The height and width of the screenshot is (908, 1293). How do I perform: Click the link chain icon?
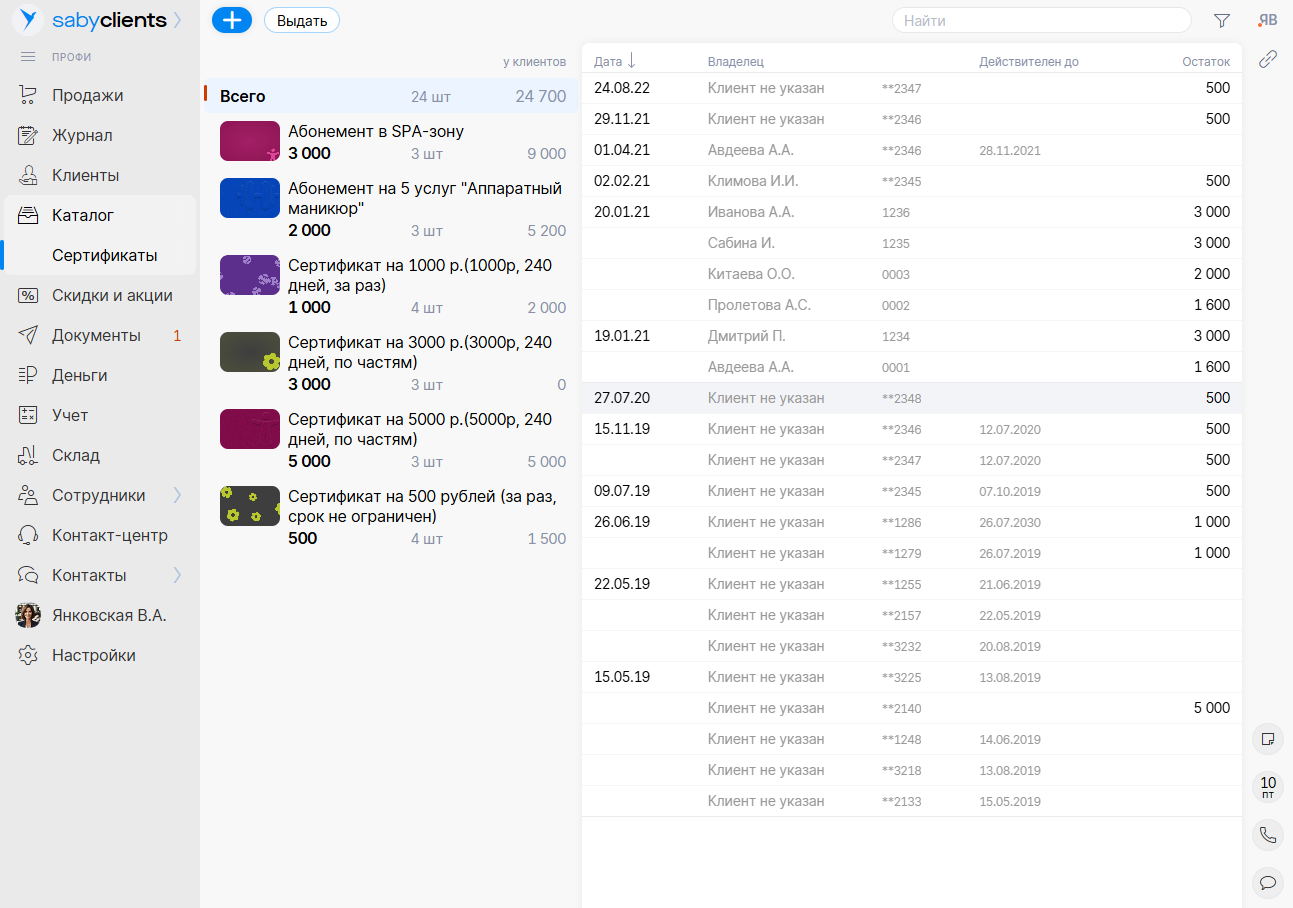1267,59
